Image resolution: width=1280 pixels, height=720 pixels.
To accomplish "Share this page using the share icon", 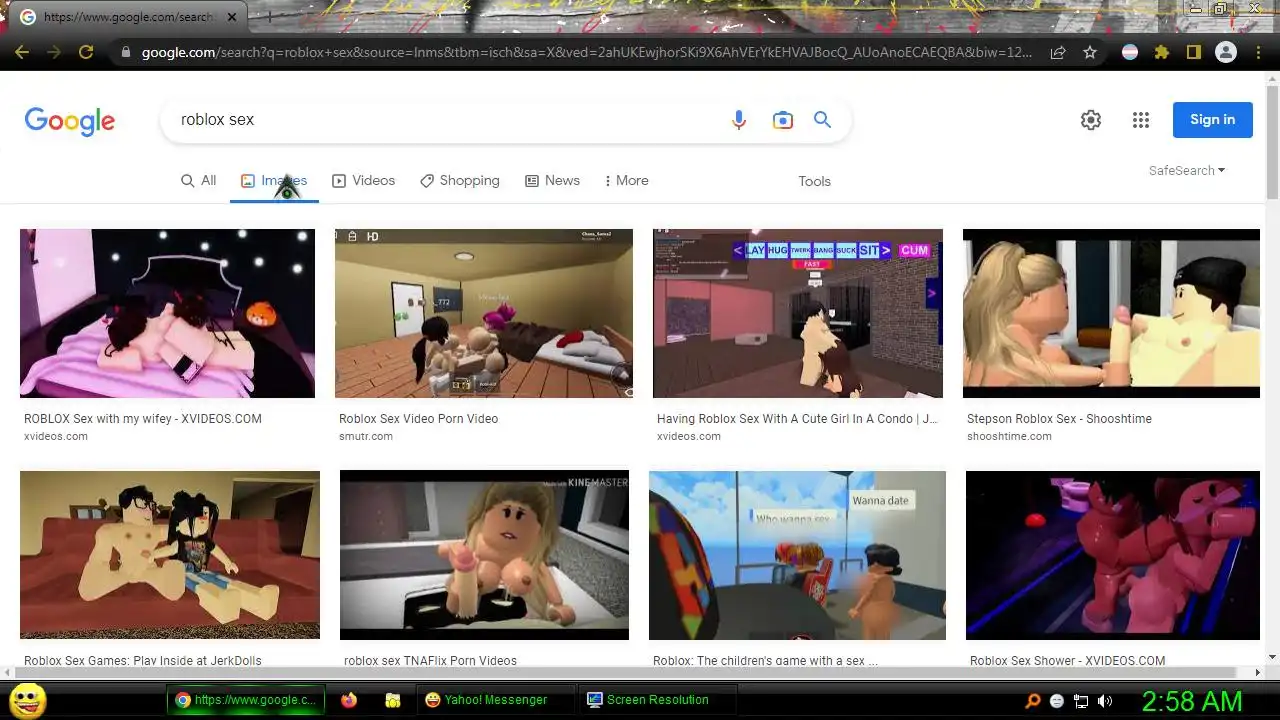I will (x=1058, y=52).
